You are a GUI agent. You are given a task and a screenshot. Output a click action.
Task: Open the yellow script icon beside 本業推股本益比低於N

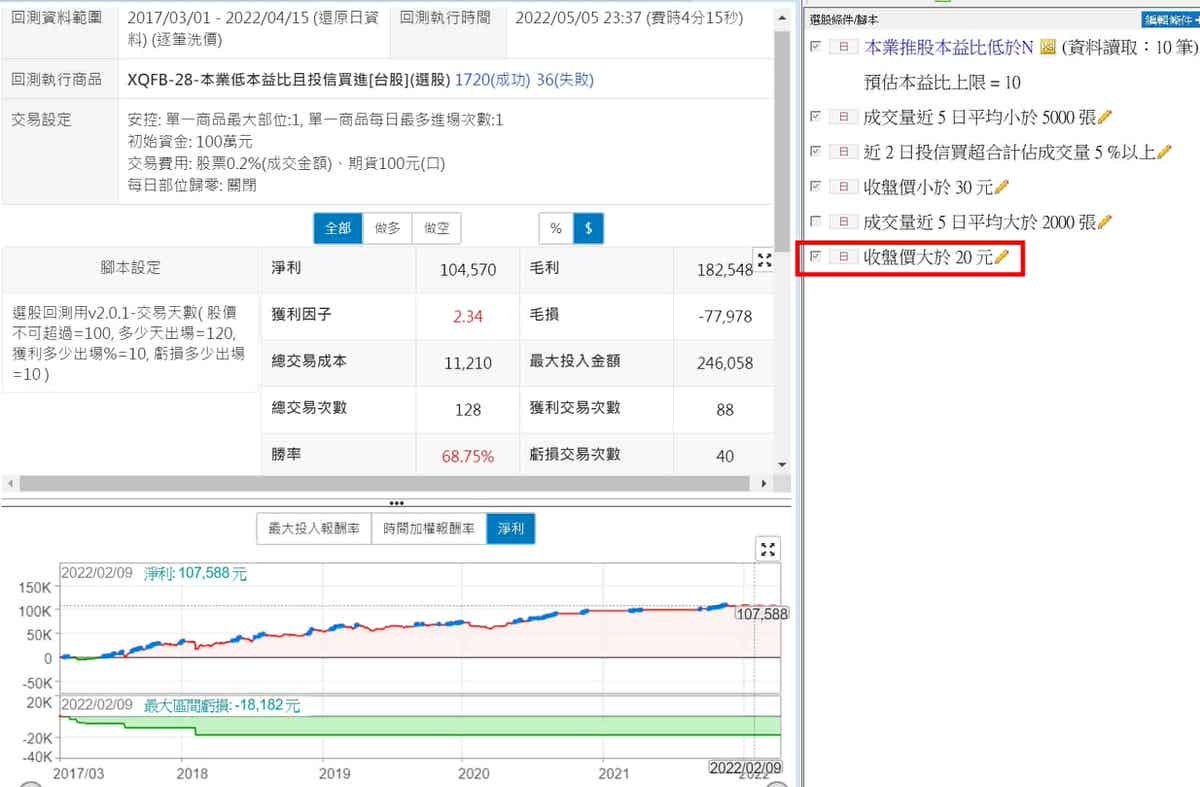[1048, 47]
